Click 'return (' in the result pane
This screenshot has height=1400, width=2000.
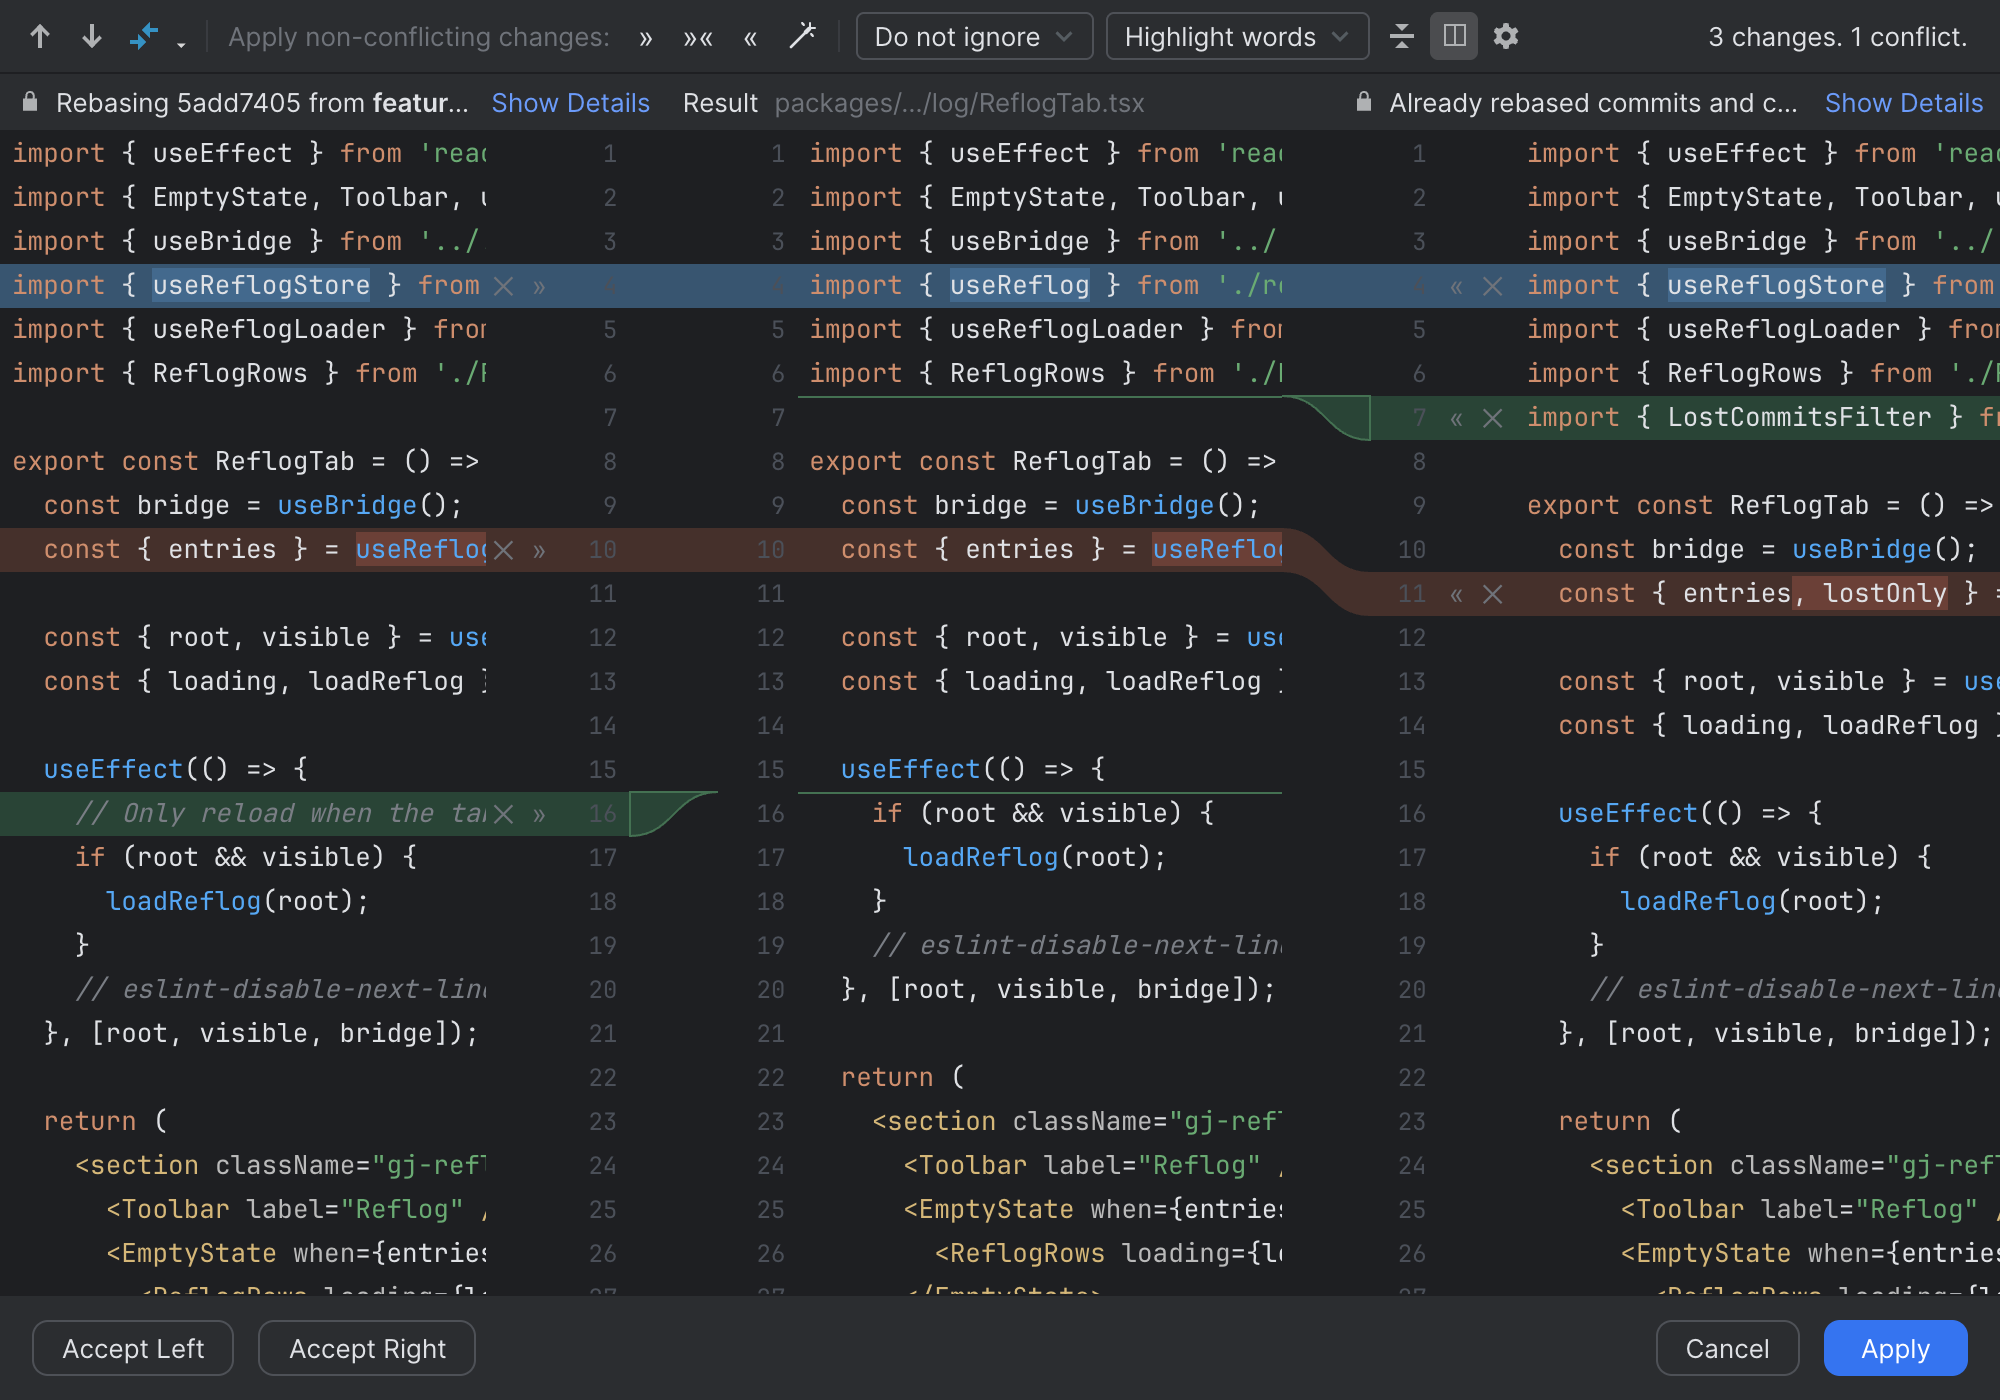903,1077
